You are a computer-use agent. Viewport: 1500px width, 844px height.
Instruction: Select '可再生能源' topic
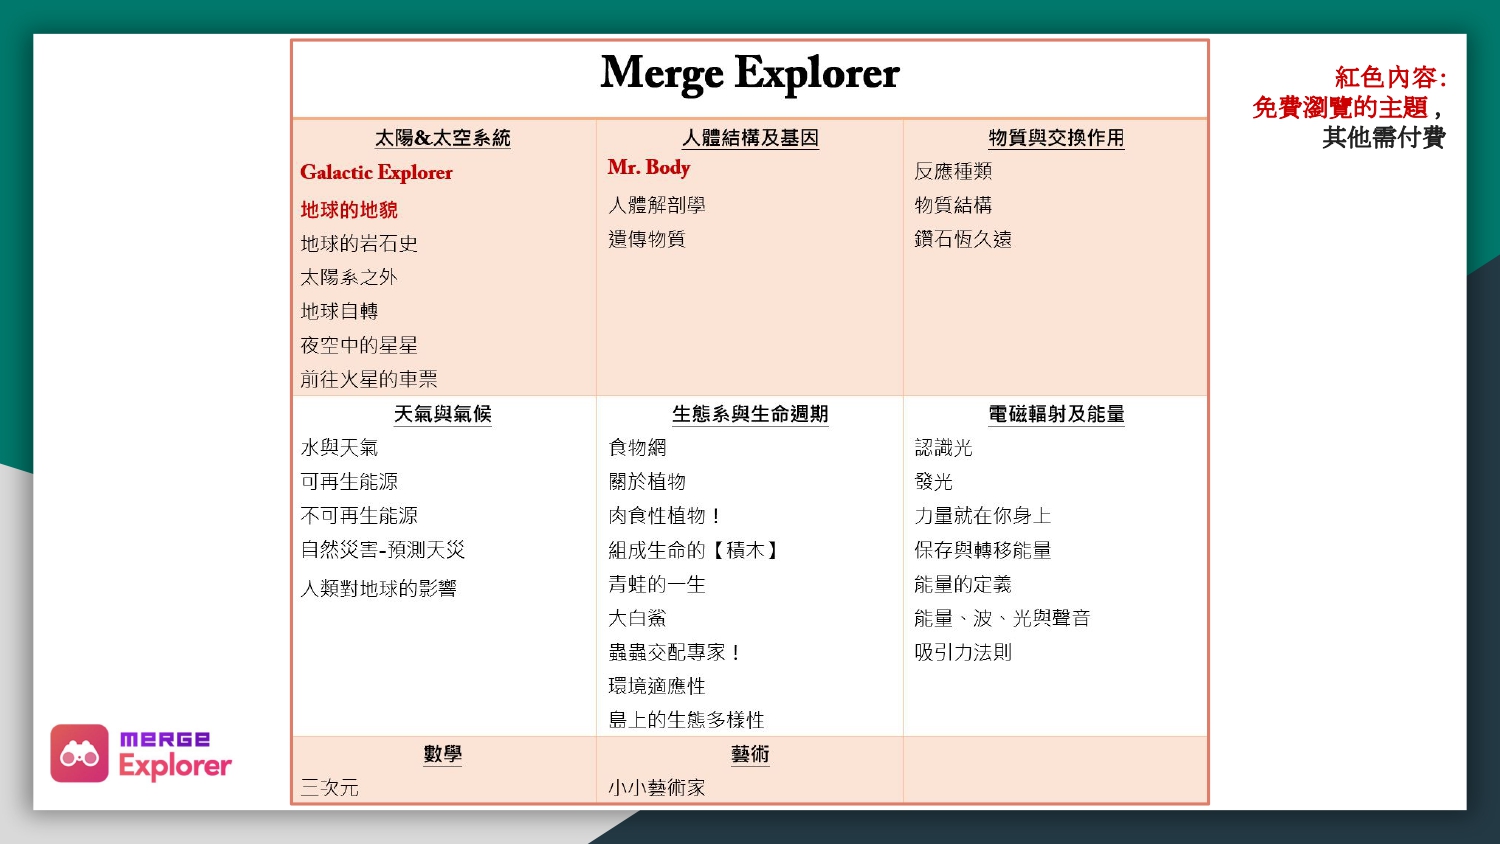point(349,483)
